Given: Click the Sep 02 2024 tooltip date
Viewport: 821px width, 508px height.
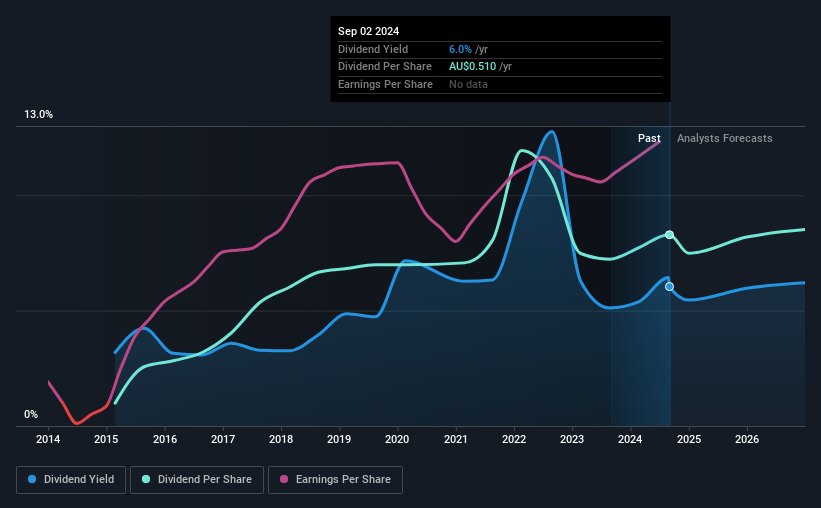Looking at the screenshot, I should tap(369, 31).
